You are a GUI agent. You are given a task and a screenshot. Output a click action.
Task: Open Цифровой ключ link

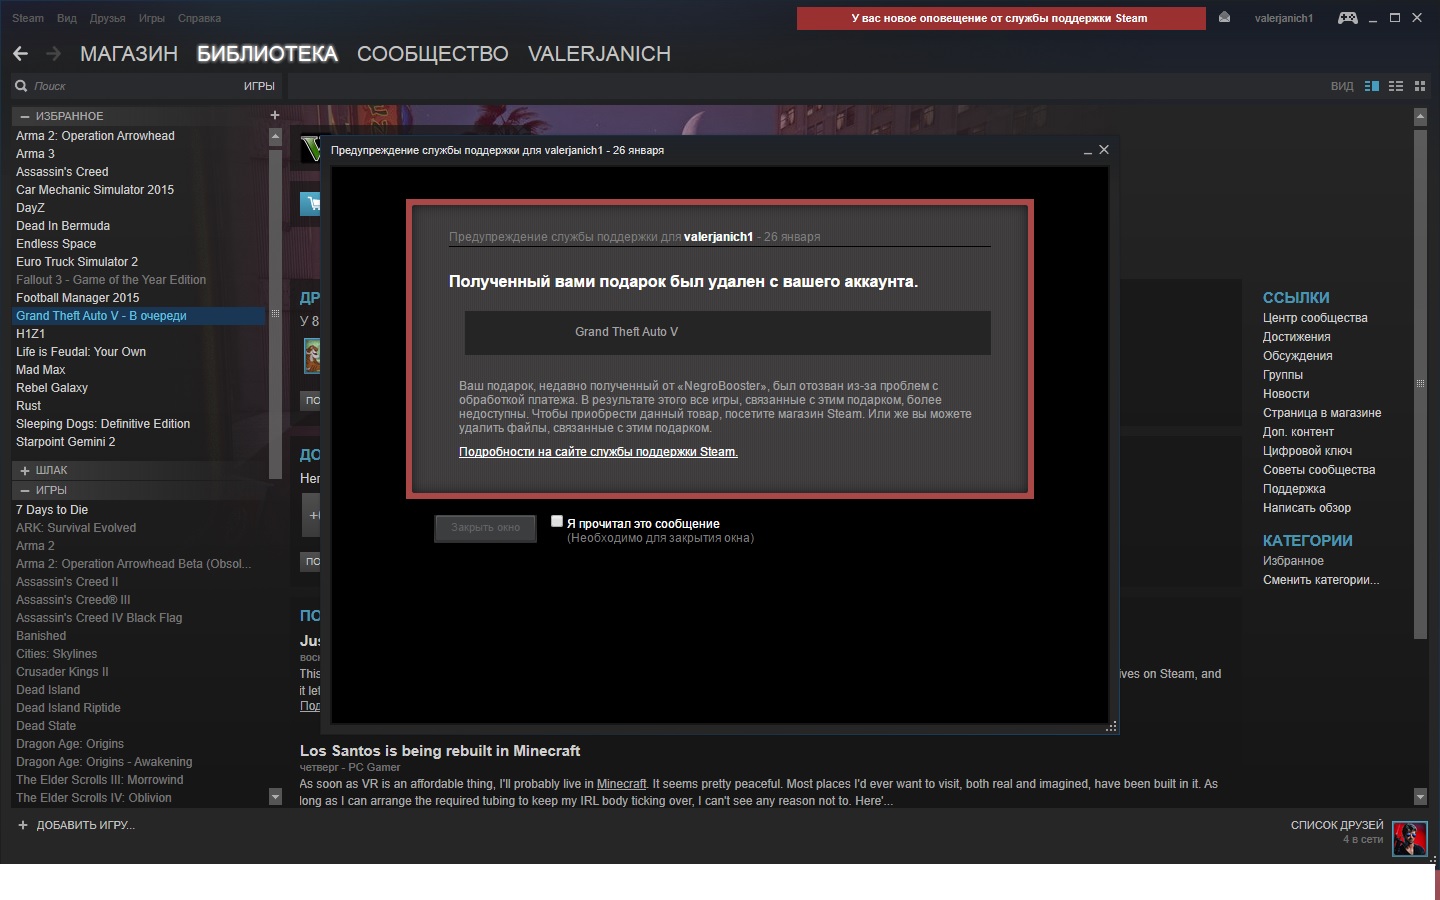click(1307, 451)
